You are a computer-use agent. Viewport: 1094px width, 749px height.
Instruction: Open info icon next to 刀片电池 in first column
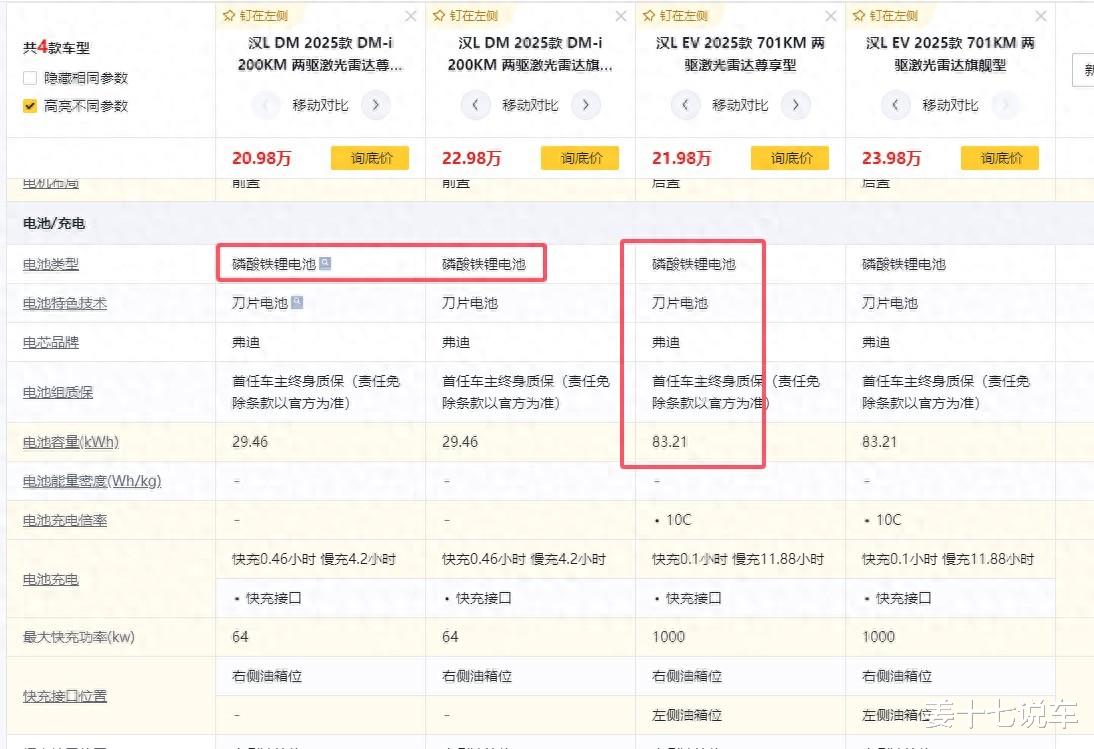(297, 302)
